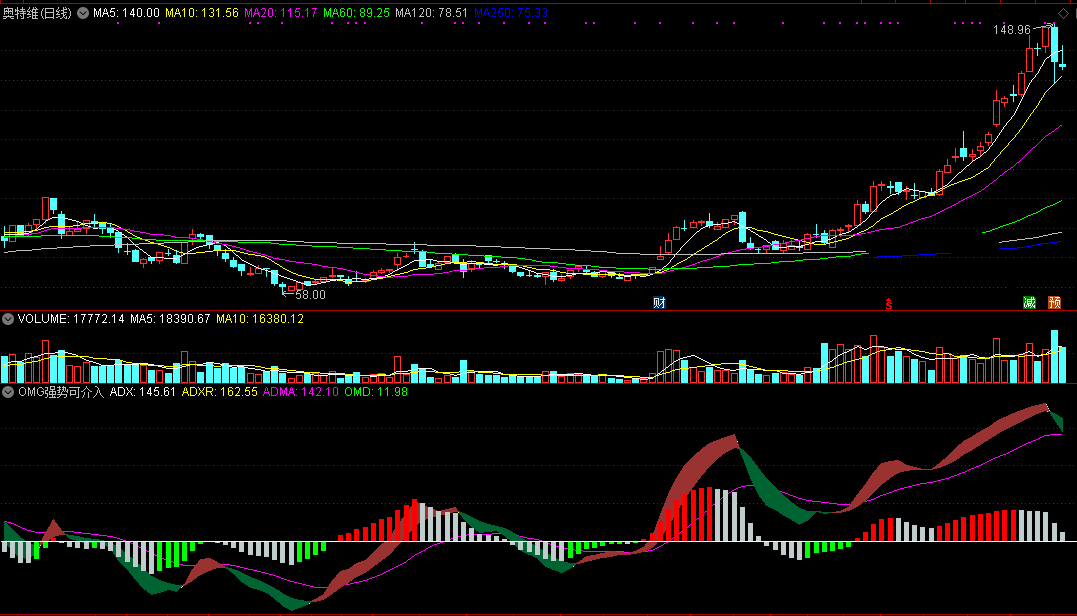Select the MA20: 115.17 label
The image size is (1077, 616).
281,13
